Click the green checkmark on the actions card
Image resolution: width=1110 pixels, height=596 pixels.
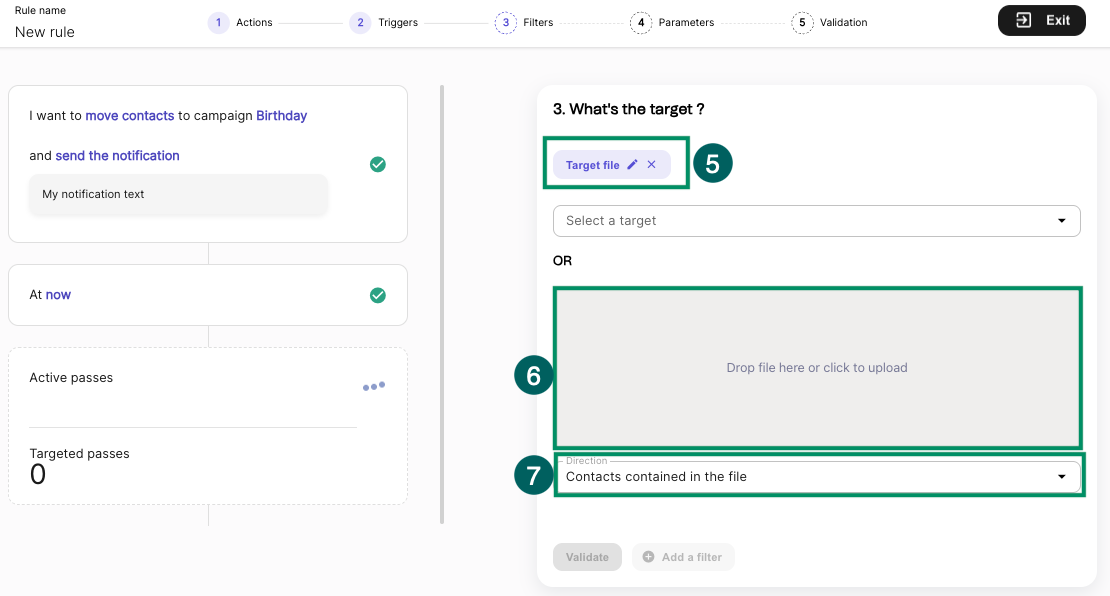point(378,164)
